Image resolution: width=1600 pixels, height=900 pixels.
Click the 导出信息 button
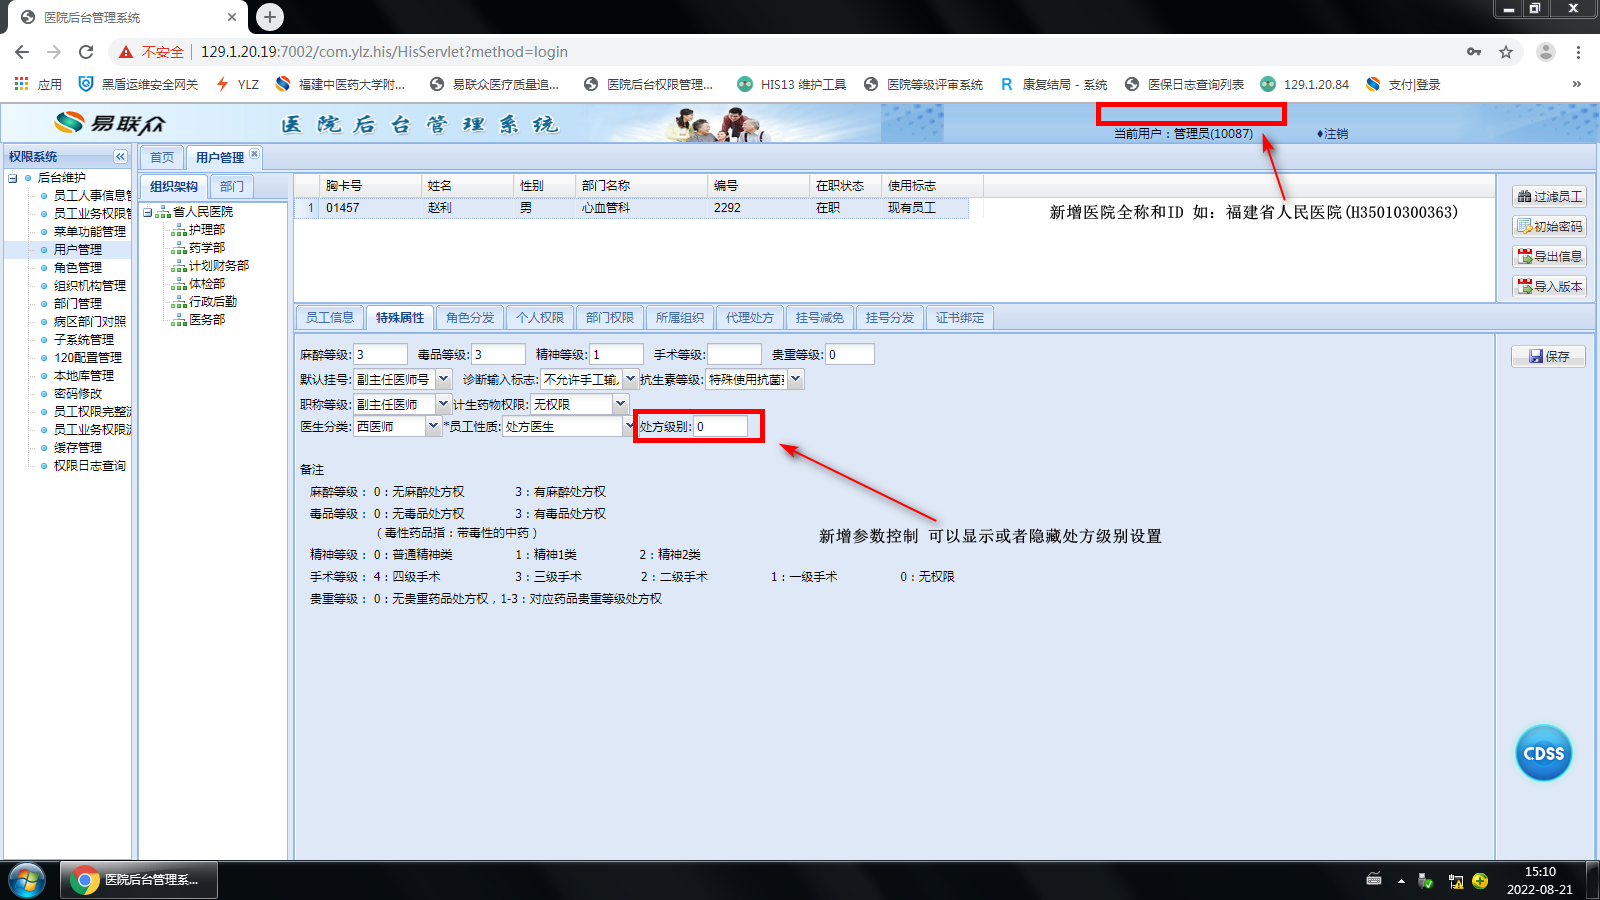[x=1549, y=257]
